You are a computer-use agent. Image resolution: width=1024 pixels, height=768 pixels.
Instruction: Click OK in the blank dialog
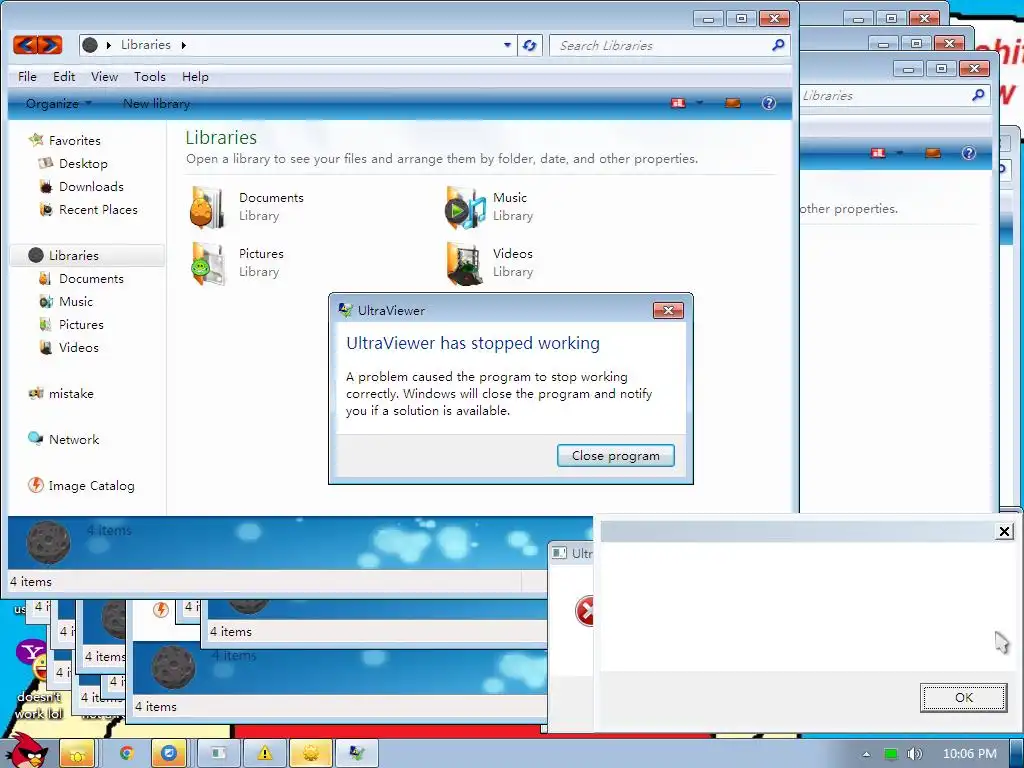pos(963,697)
